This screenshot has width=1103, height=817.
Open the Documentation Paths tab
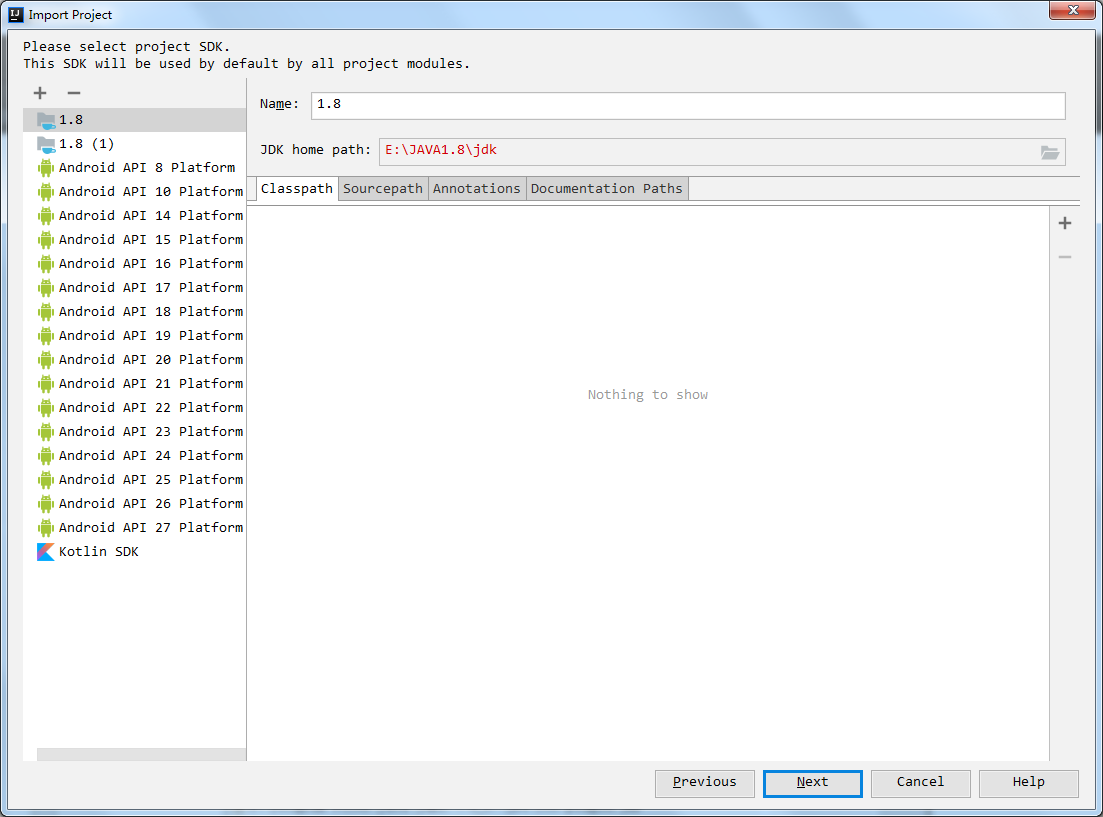606,189
